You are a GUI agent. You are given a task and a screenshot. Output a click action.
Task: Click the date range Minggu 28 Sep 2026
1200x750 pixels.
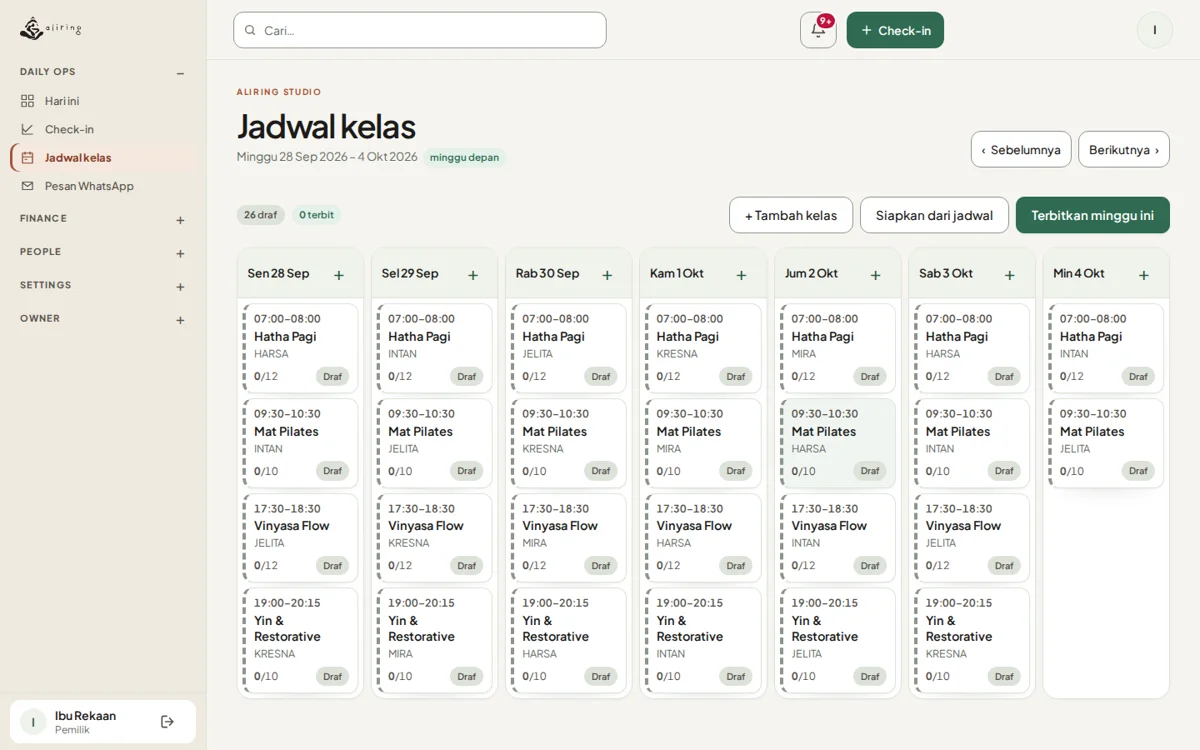[327, 157]
